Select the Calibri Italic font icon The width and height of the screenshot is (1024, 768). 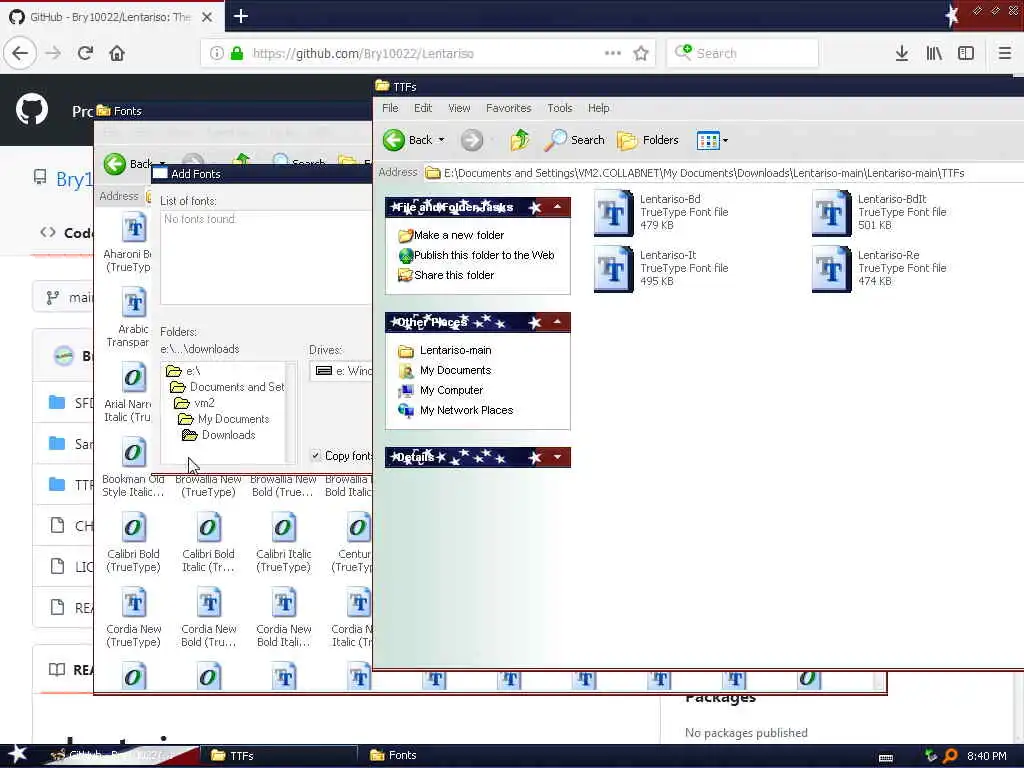283,528
